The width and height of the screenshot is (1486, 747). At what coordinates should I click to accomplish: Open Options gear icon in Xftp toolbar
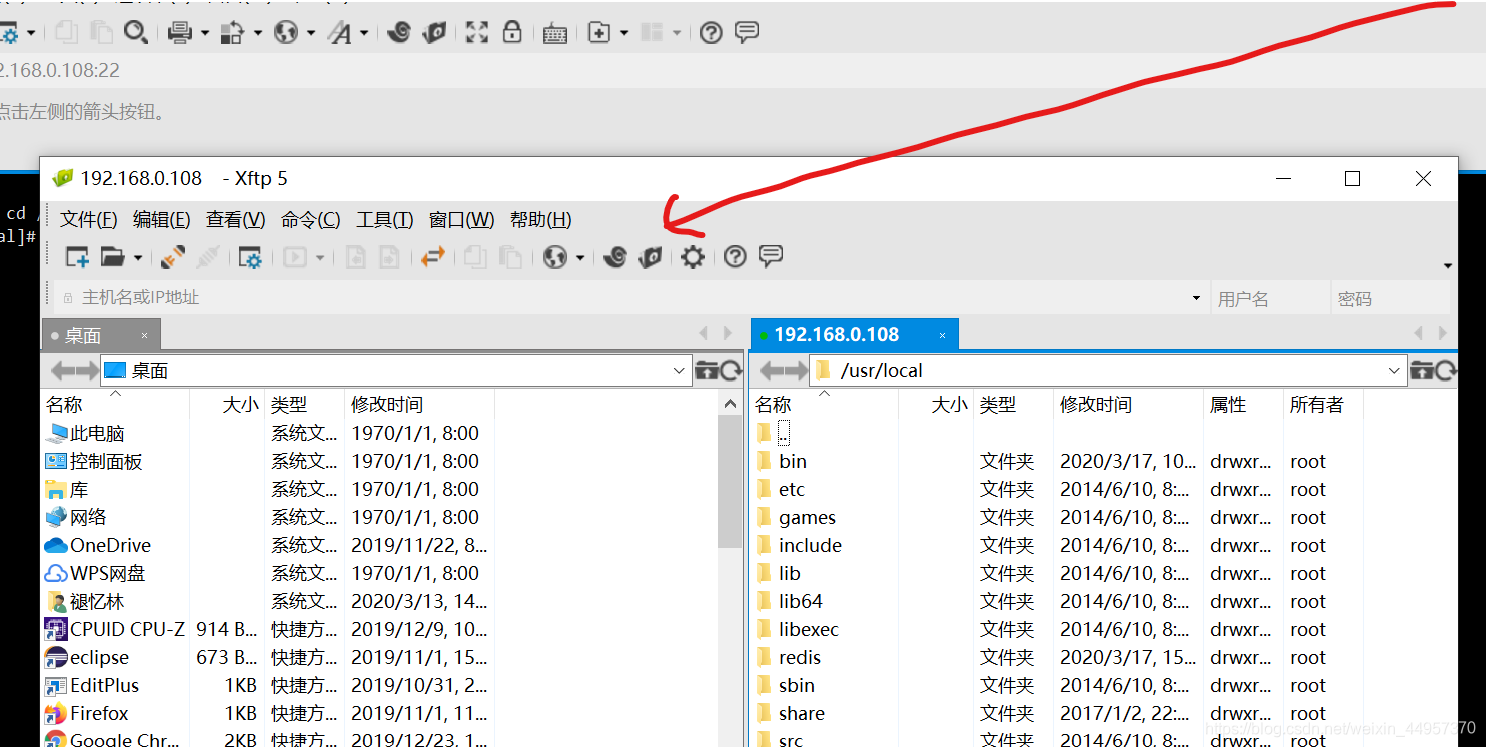[x=693, y=258]
